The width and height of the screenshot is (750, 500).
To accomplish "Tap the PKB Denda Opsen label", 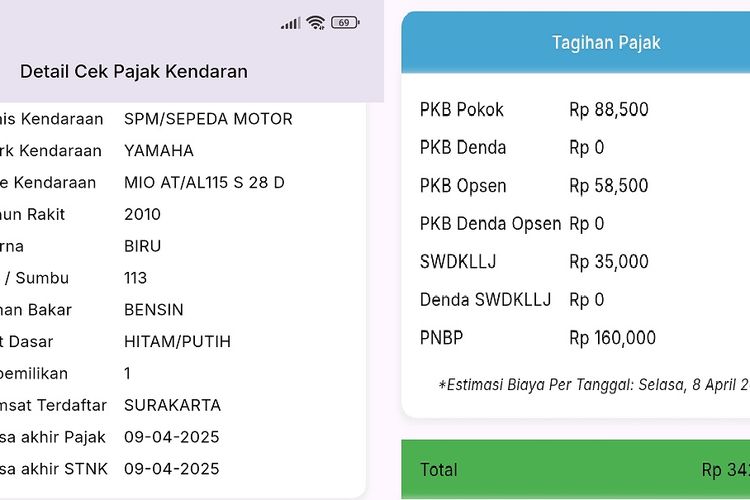I will coord(490,224).
